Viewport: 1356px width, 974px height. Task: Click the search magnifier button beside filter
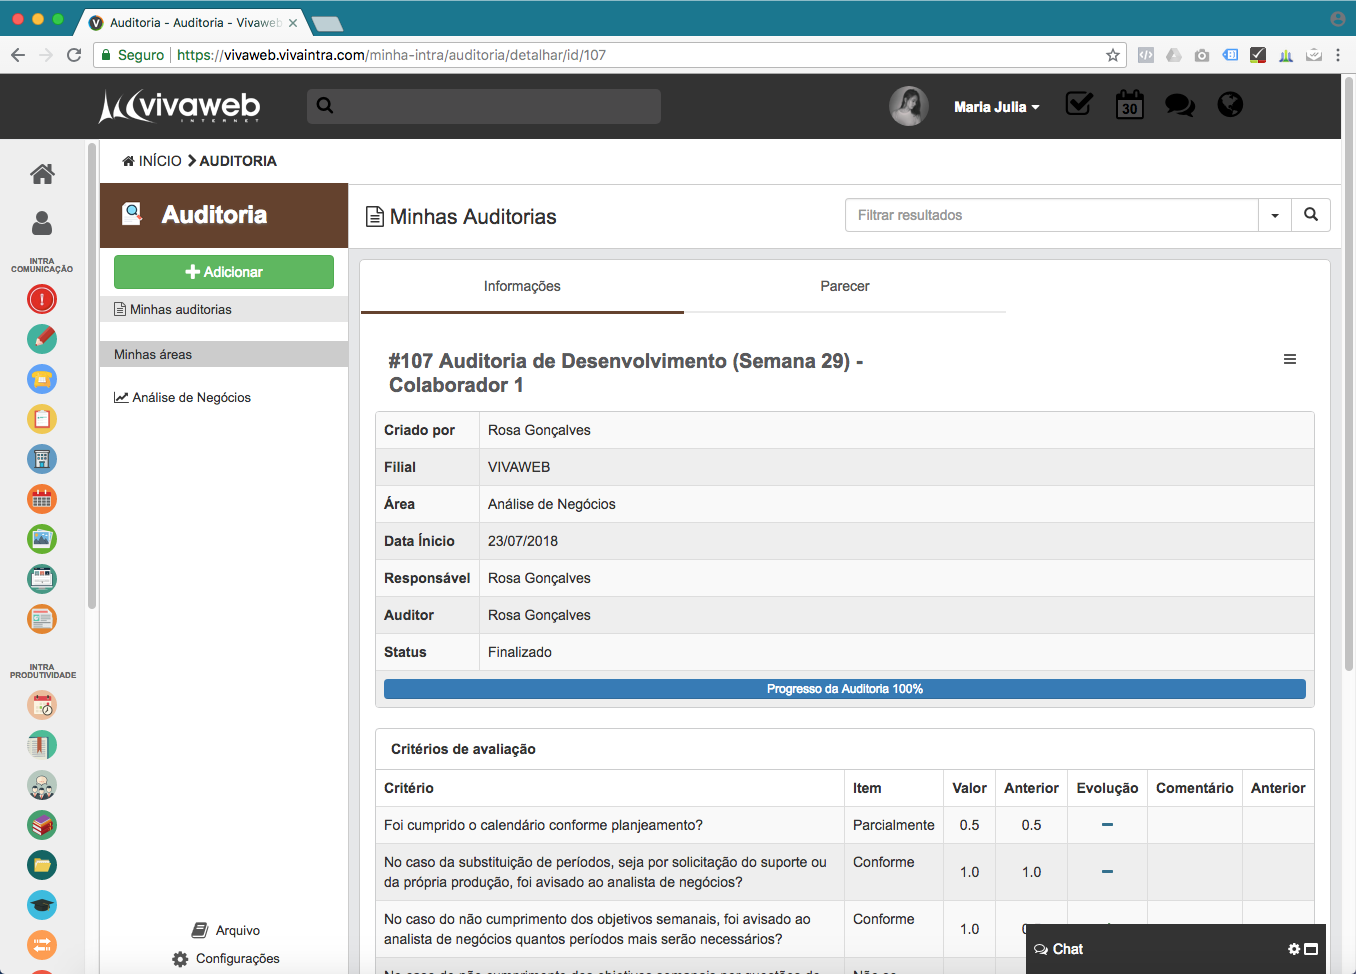(1310, 215)
